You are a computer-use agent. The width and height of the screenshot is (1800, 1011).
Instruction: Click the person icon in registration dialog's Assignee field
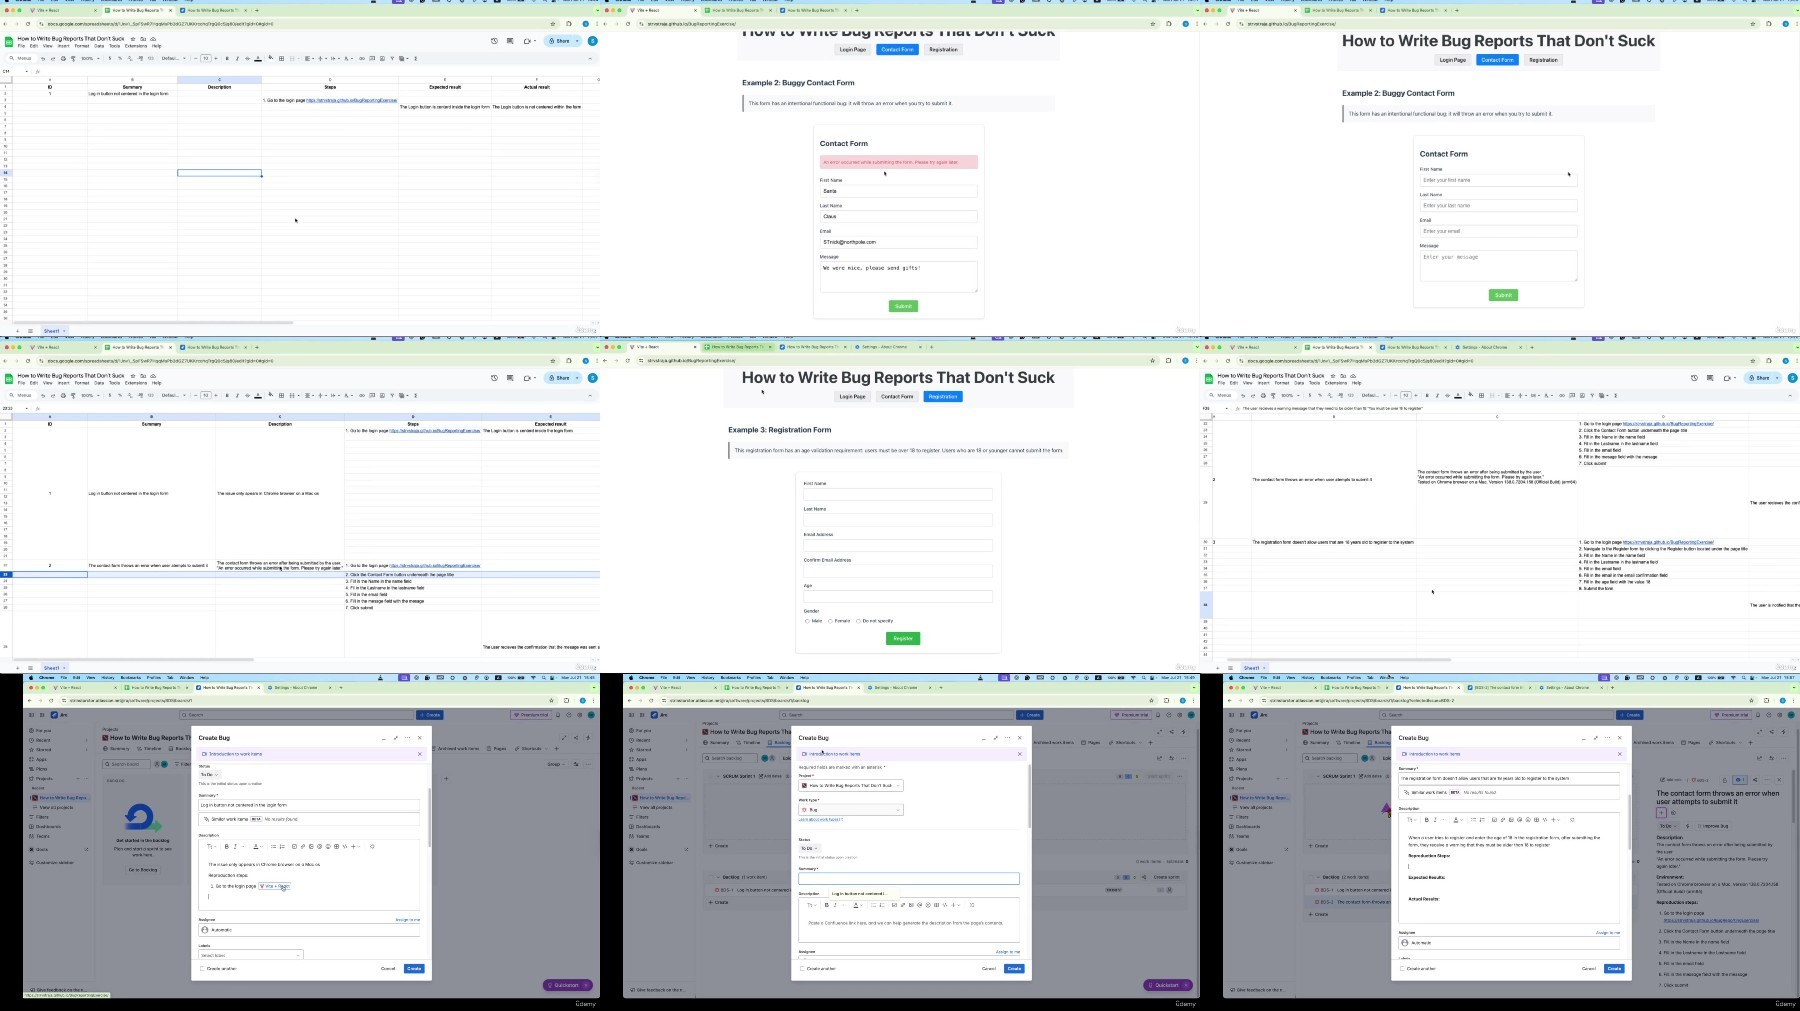coord(1405,943)
